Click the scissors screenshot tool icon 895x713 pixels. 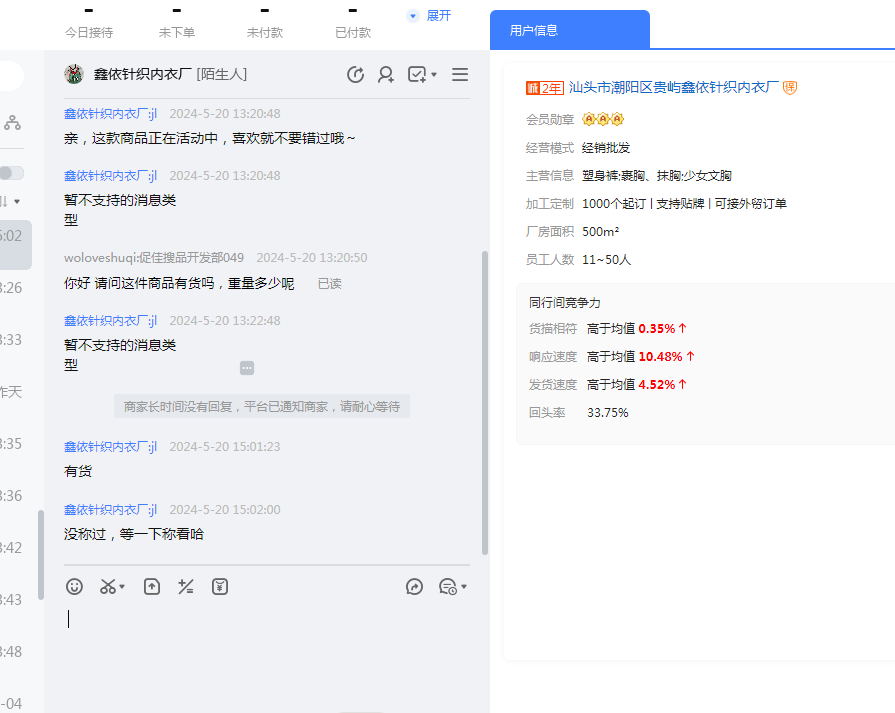tap(108, 587)
